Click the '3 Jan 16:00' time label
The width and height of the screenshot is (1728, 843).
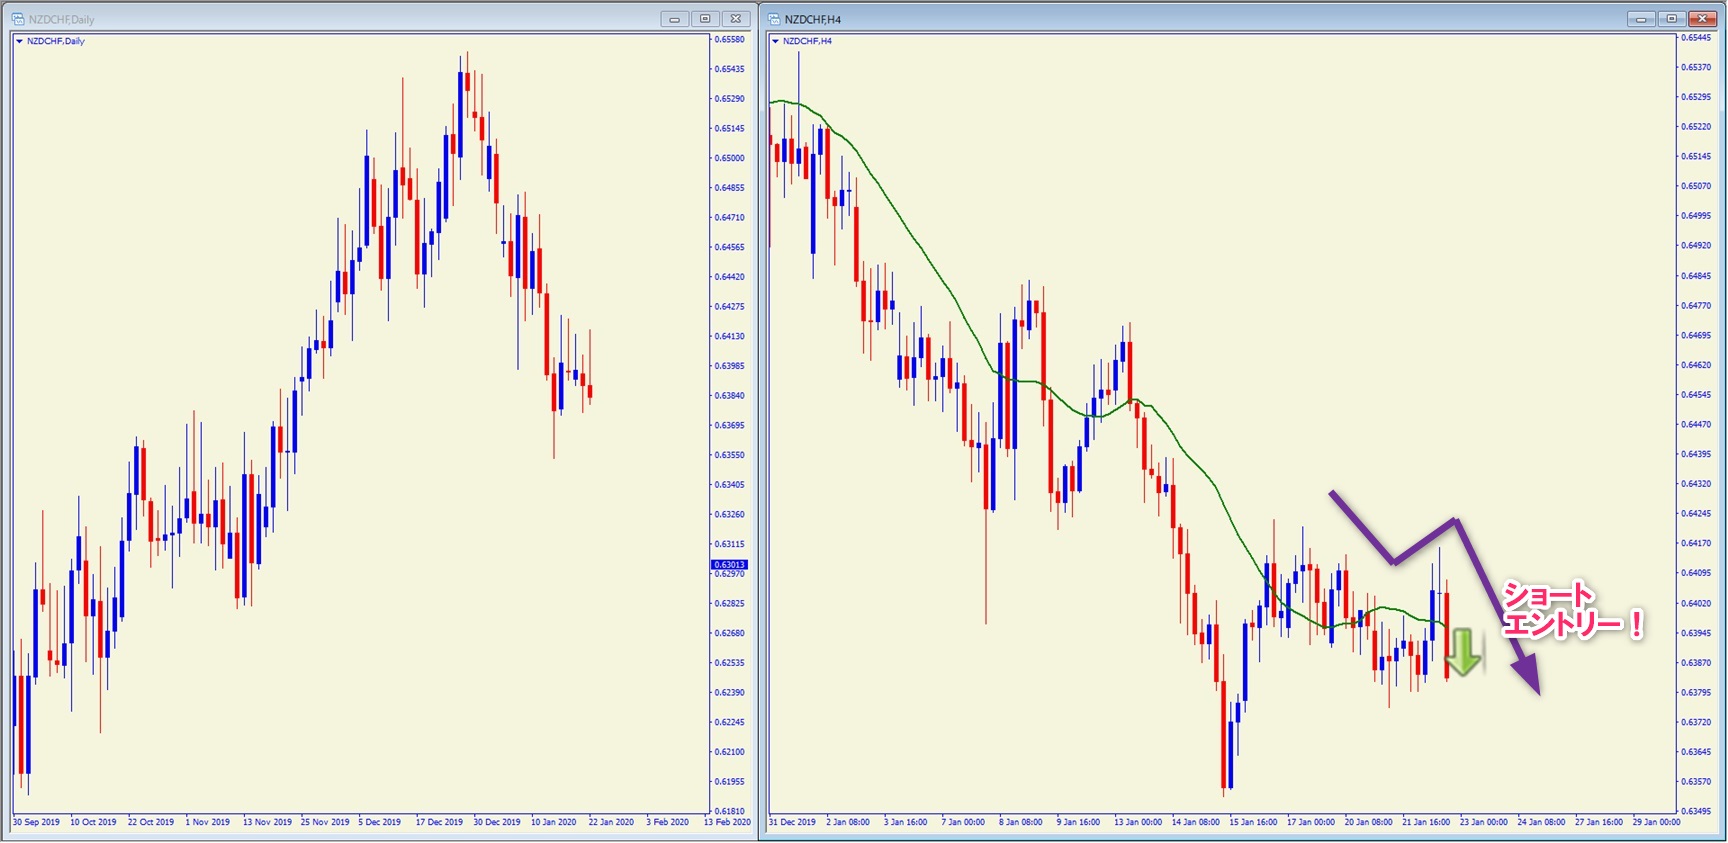pyautogui.click(x=906, y=822)
